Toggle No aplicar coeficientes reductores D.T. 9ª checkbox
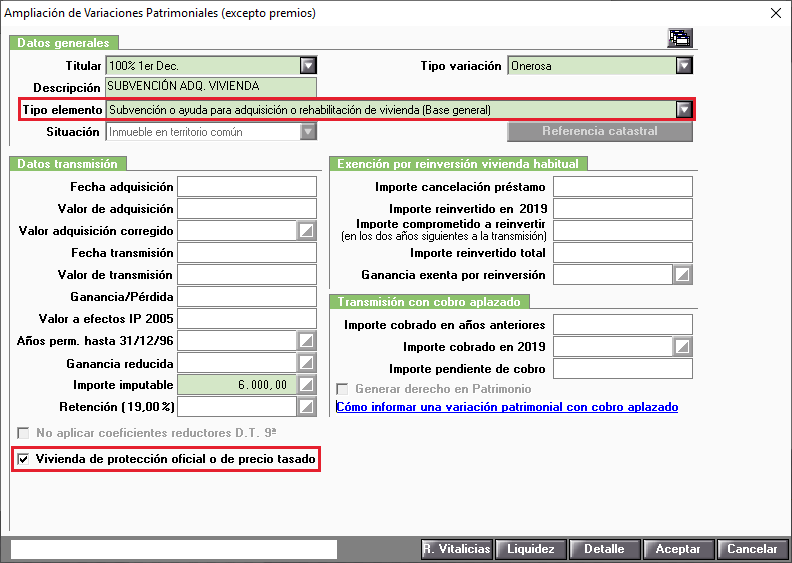 [23, 433]
